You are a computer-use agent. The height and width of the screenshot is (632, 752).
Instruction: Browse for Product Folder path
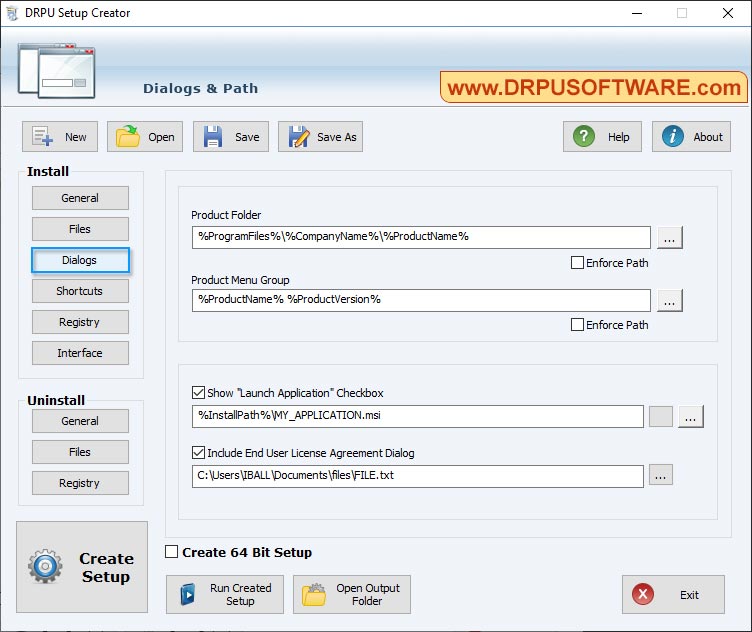pyautogui.click(x=670, y=237)
